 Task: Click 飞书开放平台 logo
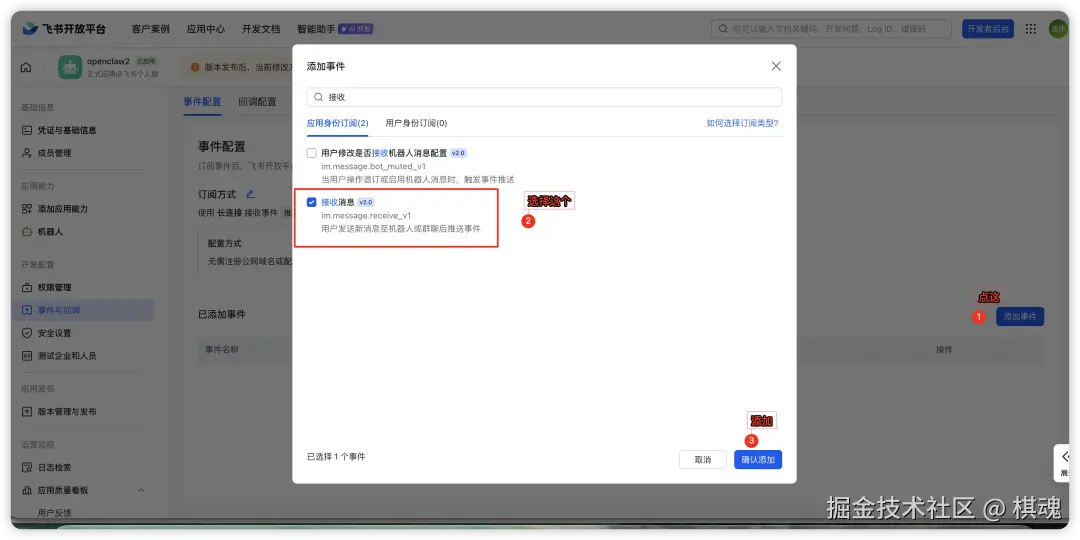pyautogui.click(x=64, y=29)
